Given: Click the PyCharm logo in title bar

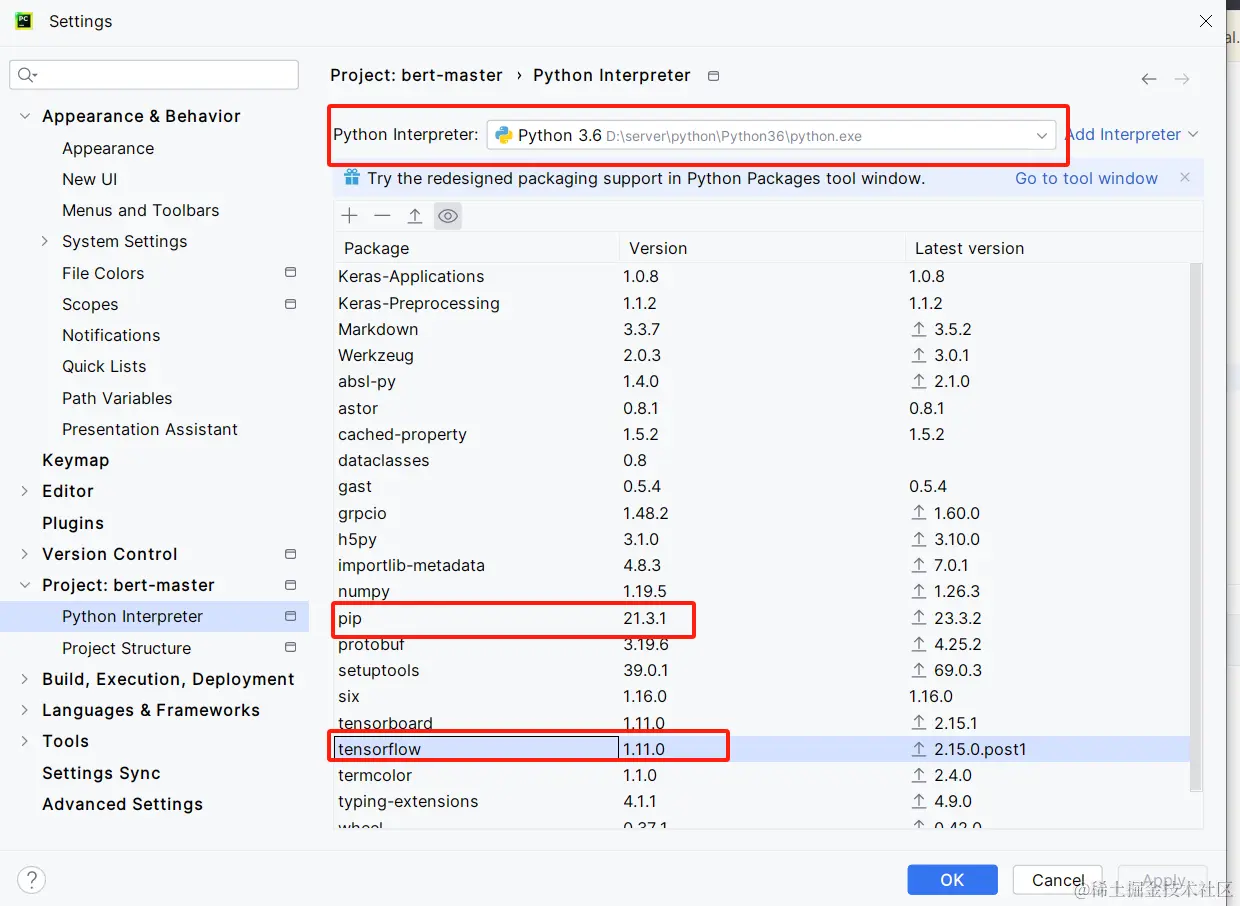Looking at the screenshot, I should pos(24,21).
